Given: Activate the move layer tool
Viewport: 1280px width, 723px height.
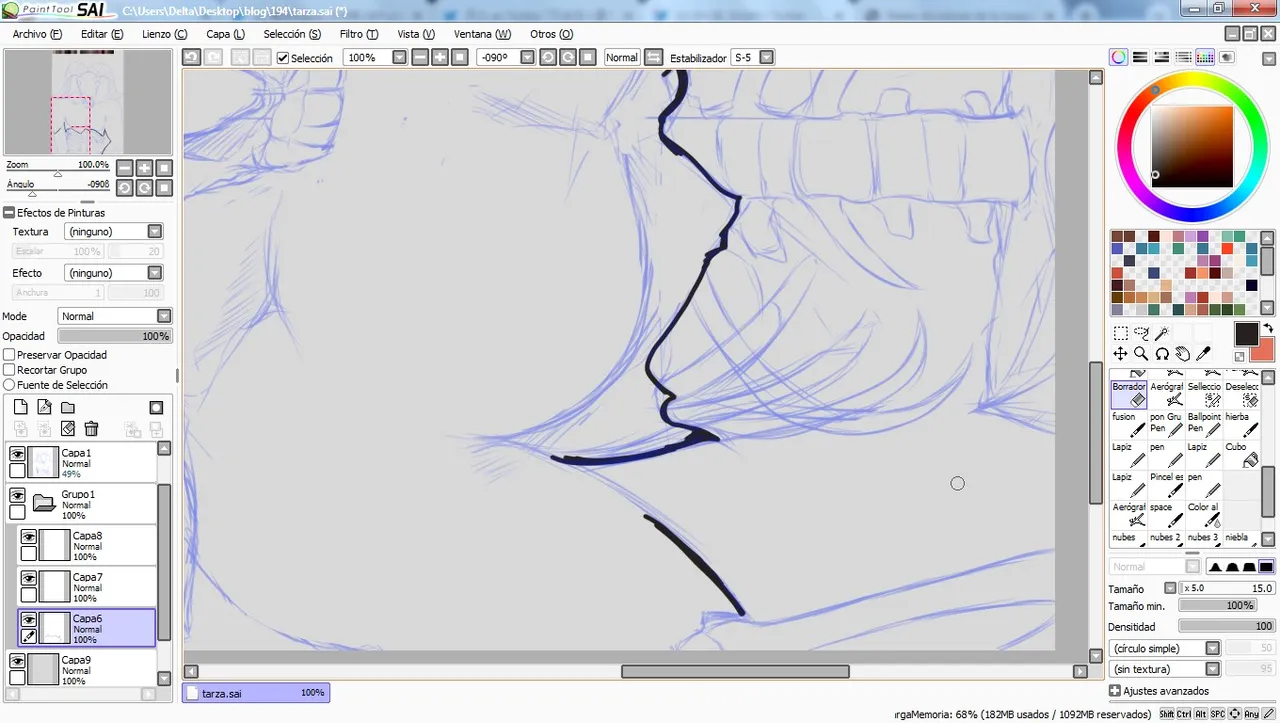Looking at the screenshot, I should 1120,354.
